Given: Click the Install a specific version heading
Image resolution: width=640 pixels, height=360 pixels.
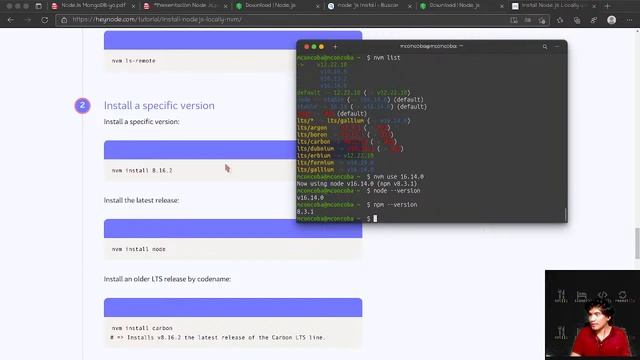Looking at the screenshot, I should [159, 105].
